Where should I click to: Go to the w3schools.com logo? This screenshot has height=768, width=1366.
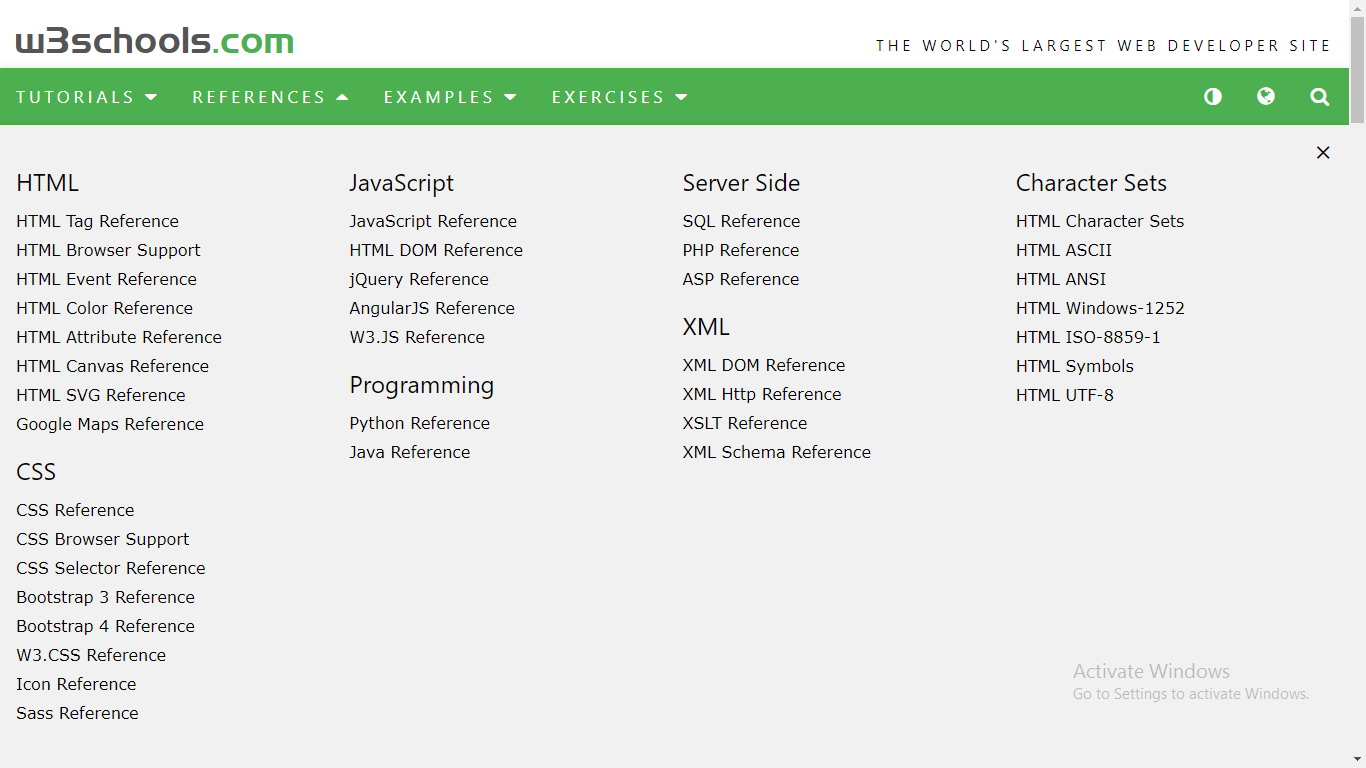click(155, 41)
